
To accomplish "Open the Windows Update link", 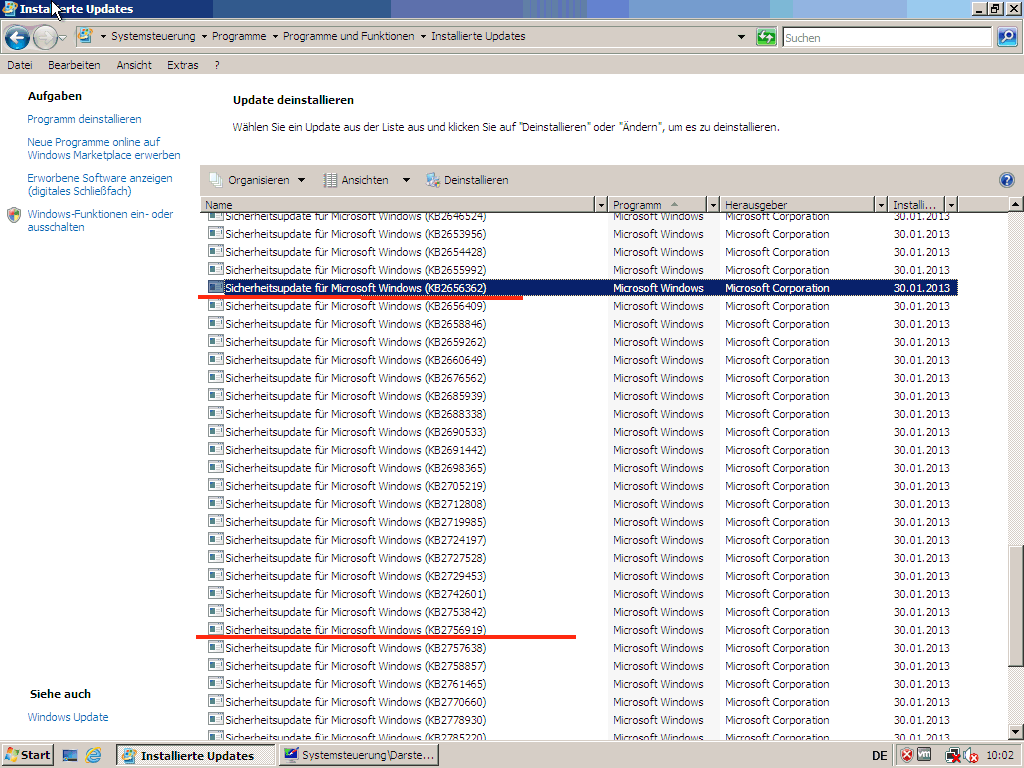I will [x=68, y=717].
